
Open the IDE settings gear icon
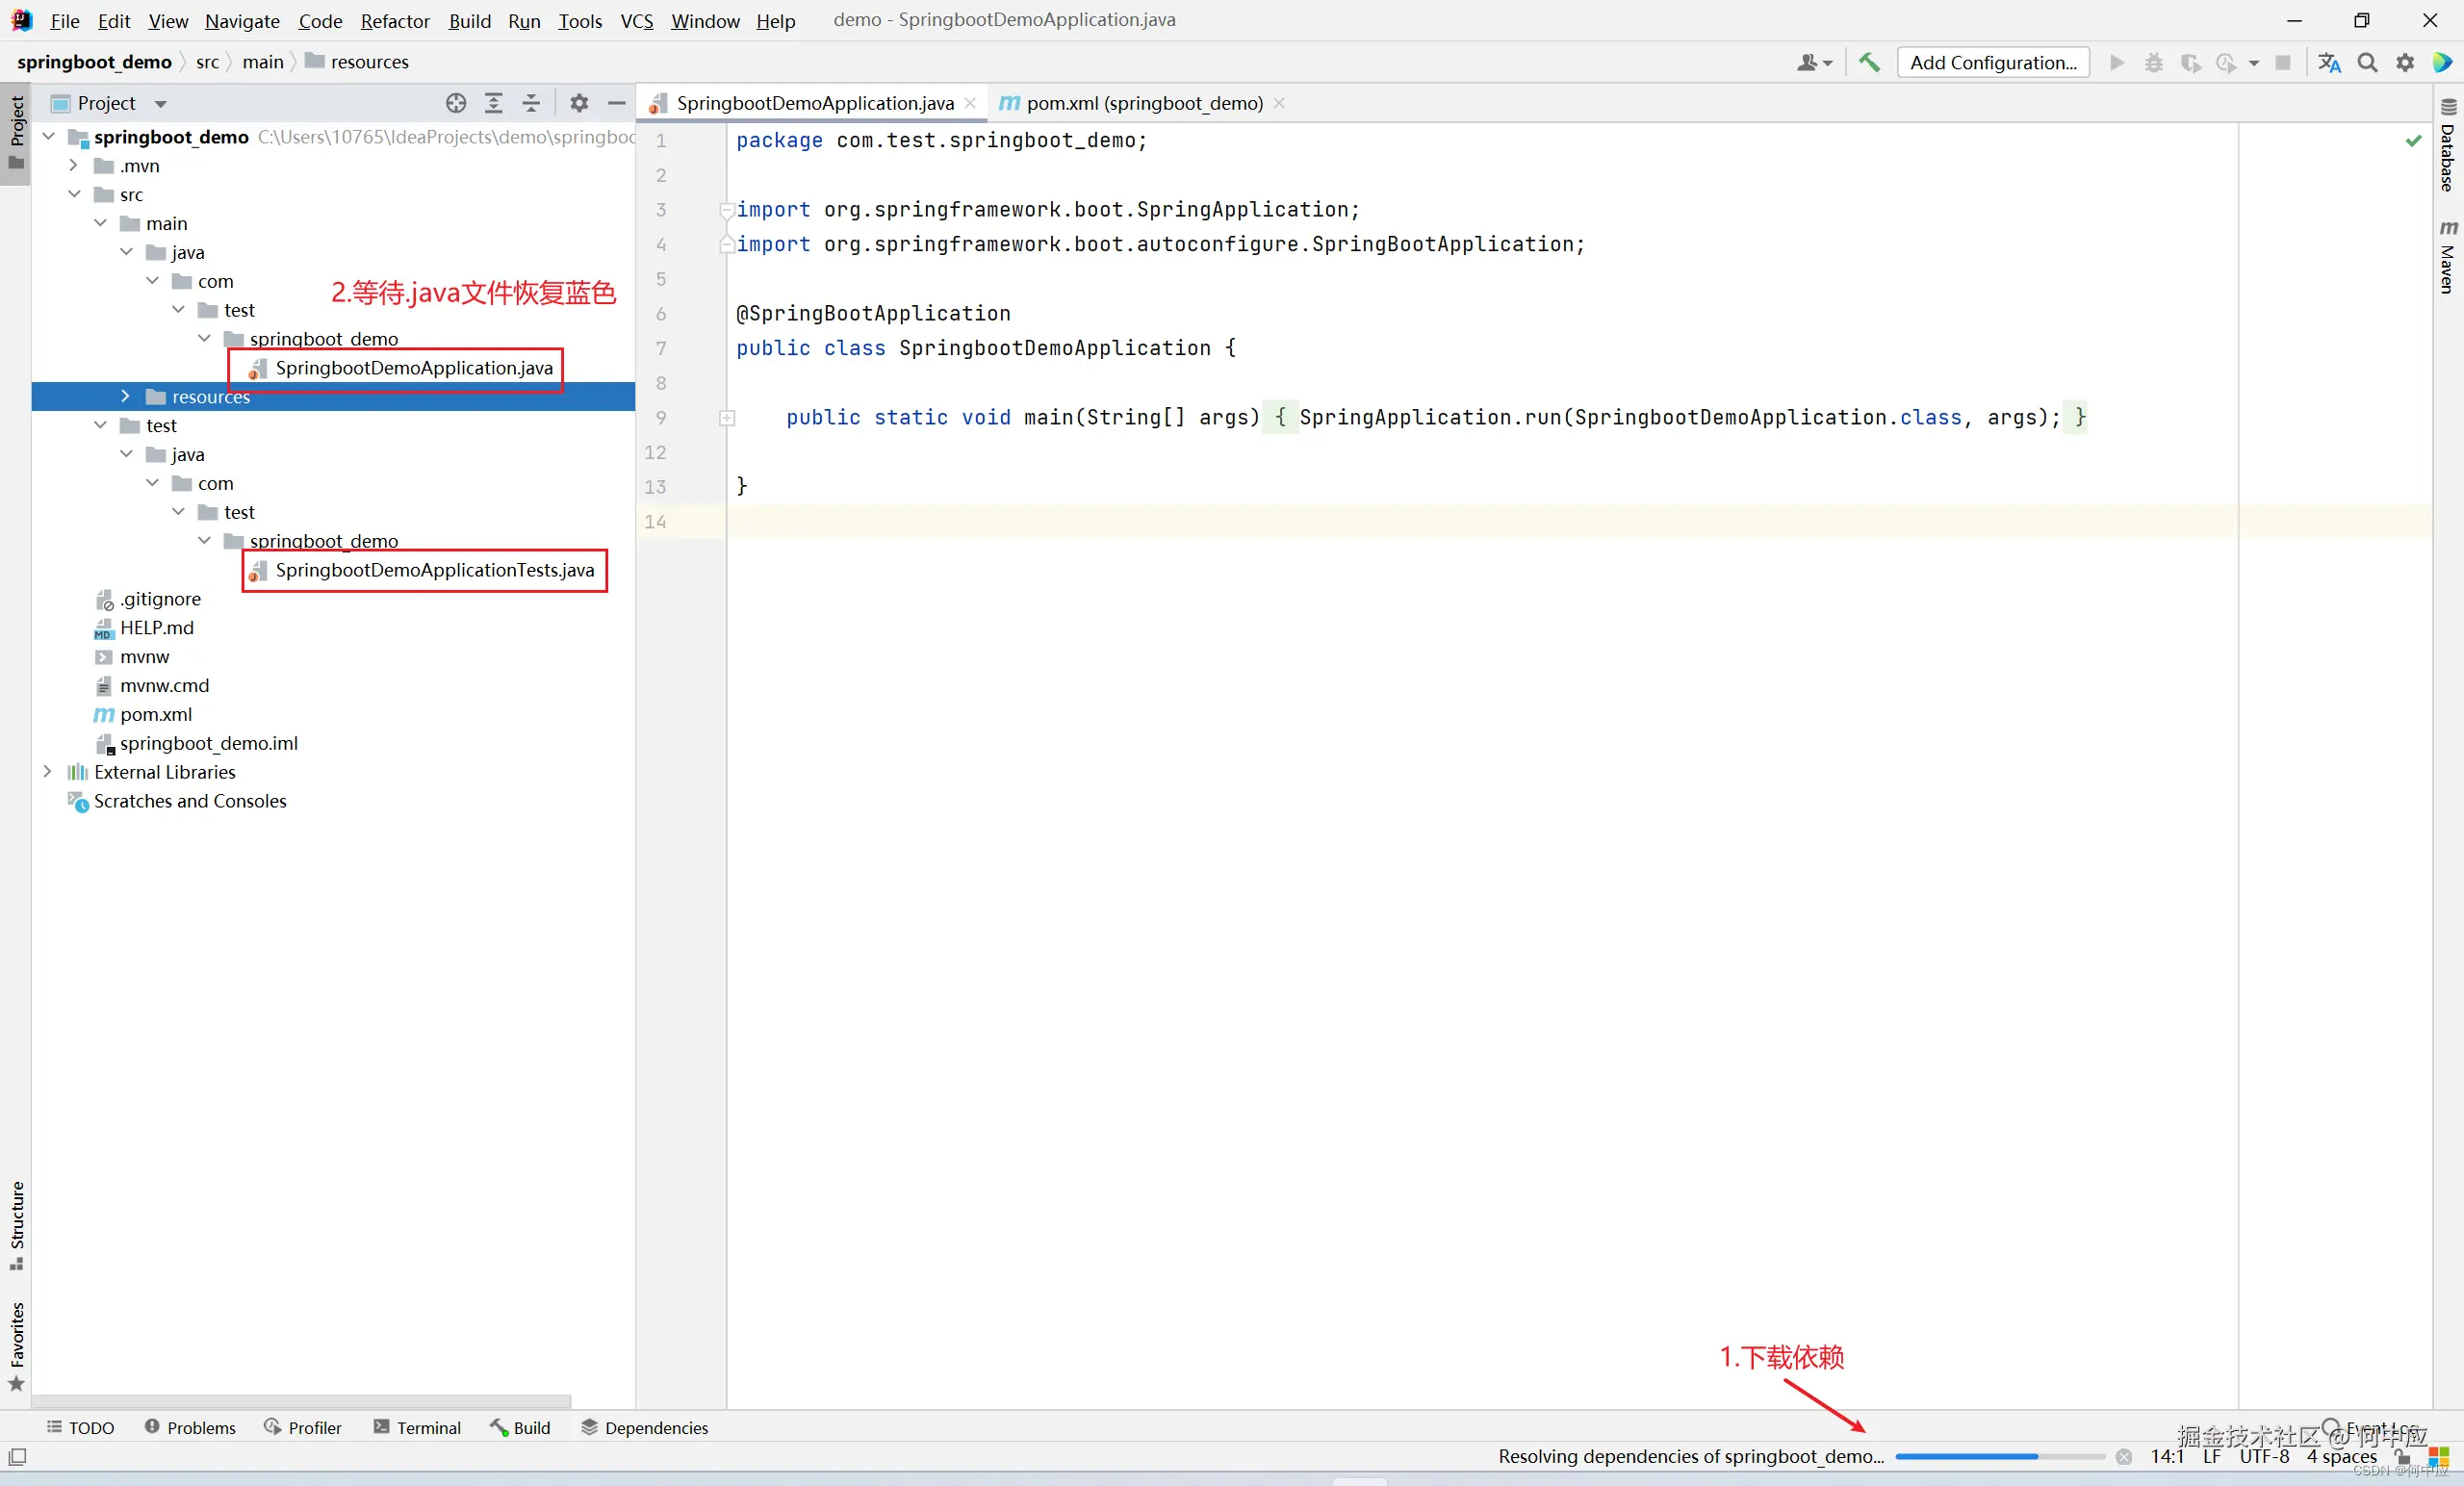tap(2405, 62)
